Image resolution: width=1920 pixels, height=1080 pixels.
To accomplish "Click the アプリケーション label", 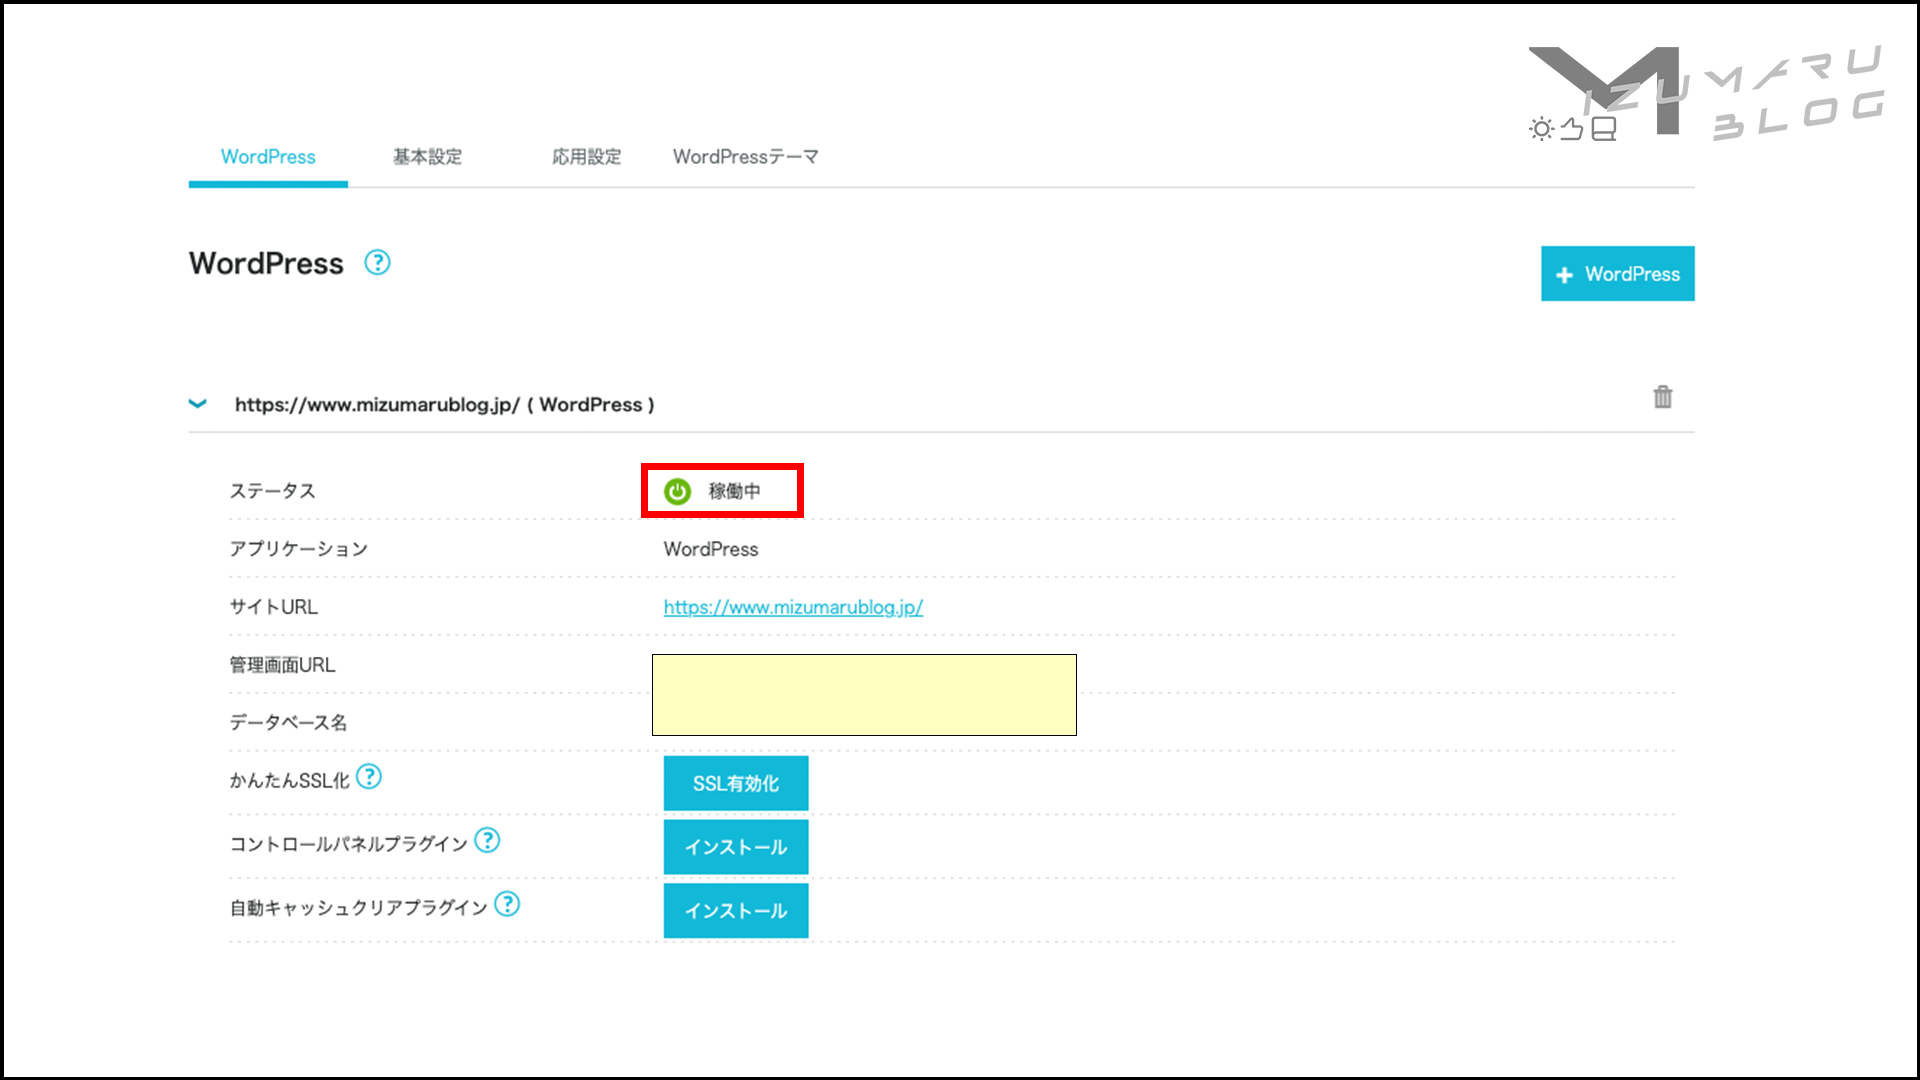I will [299, 549].
